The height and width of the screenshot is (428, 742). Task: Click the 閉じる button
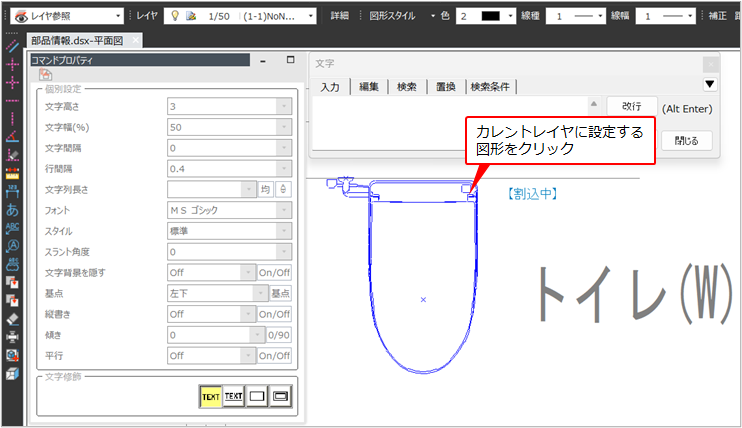[x=686, y=140]
